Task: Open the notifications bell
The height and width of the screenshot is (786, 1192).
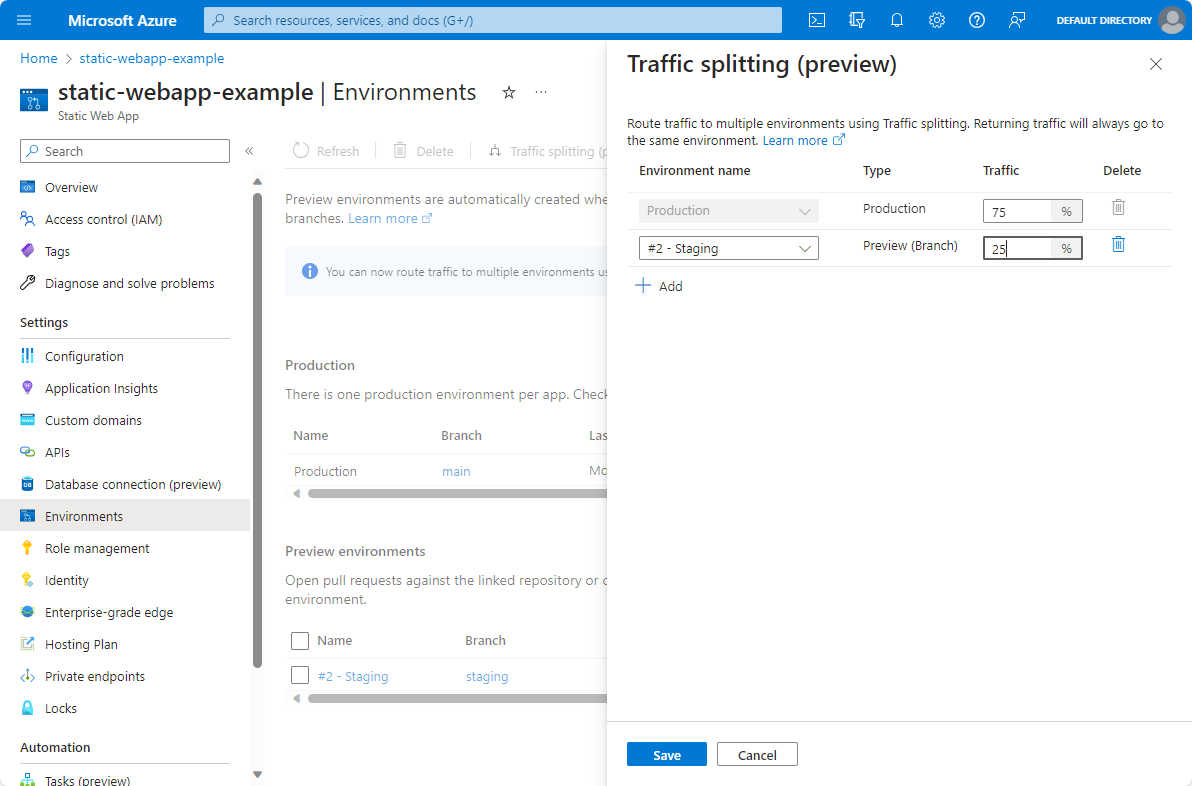Action: click(896, 21)
